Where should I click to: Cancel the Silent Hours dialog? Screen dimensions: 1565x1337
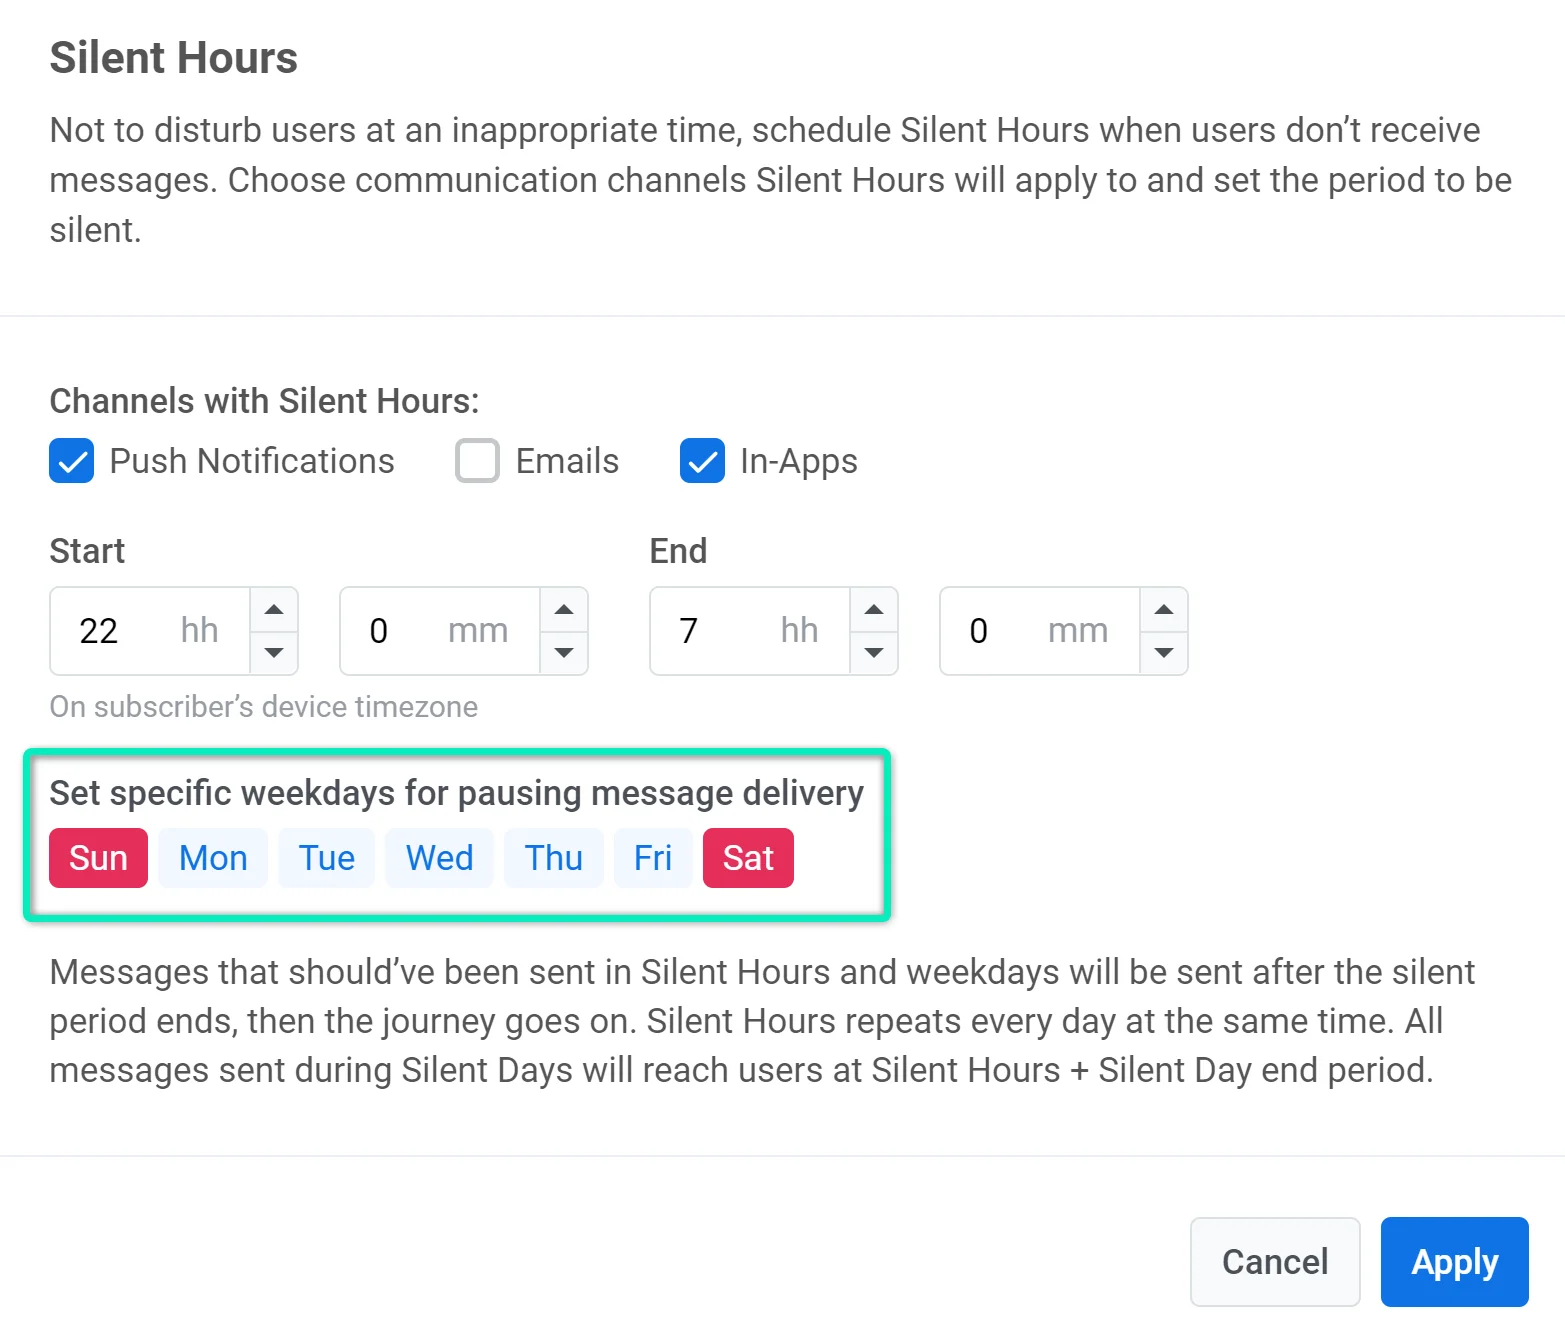[1275, 1262]
